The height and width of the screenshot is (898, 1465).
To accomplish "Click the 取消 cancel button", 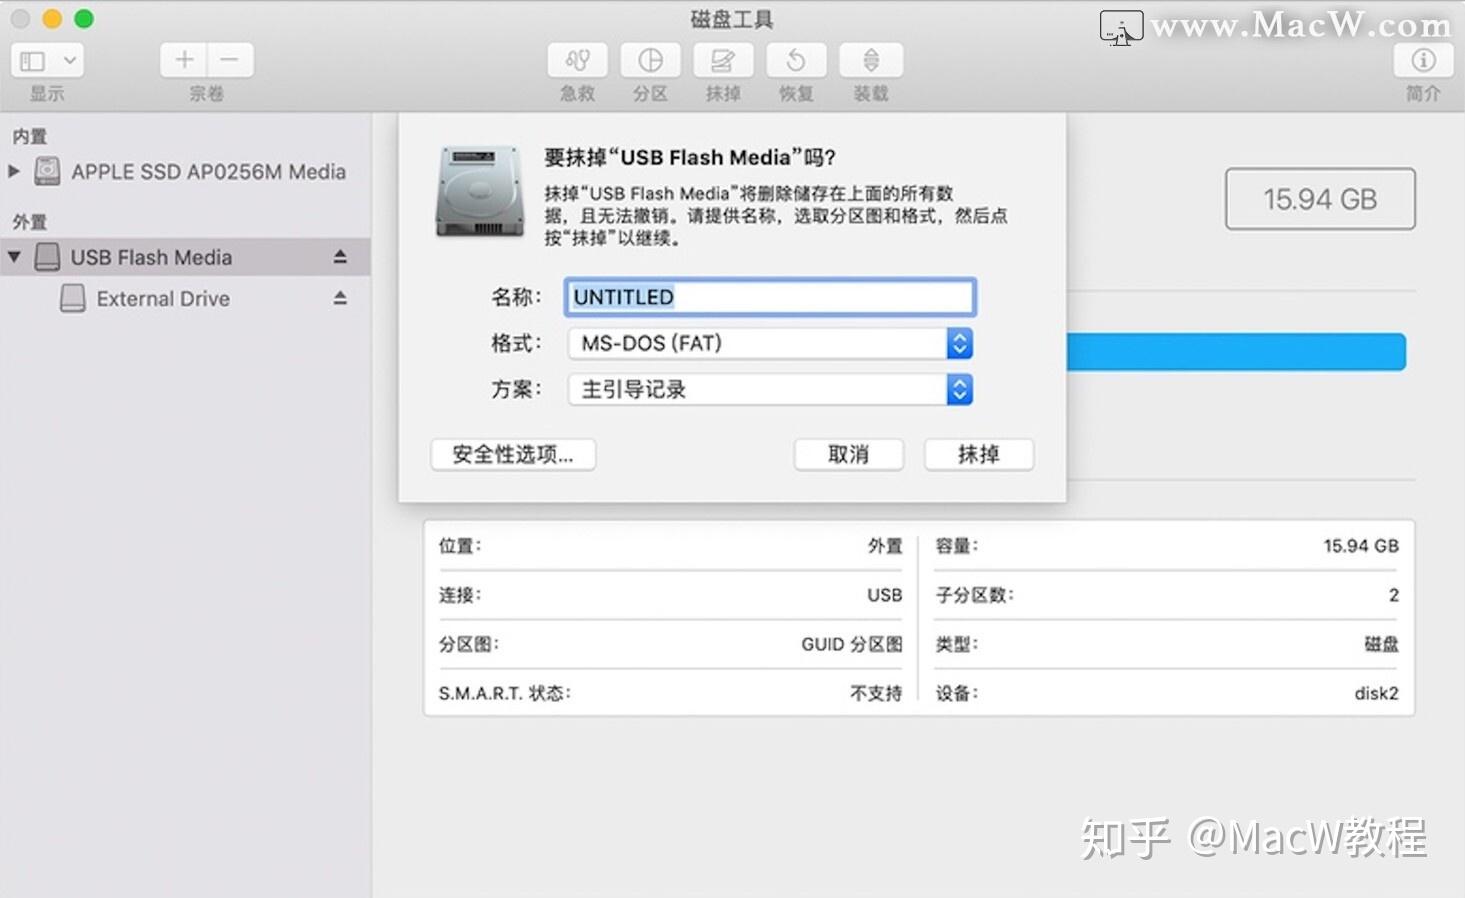I will pos(849,454).
